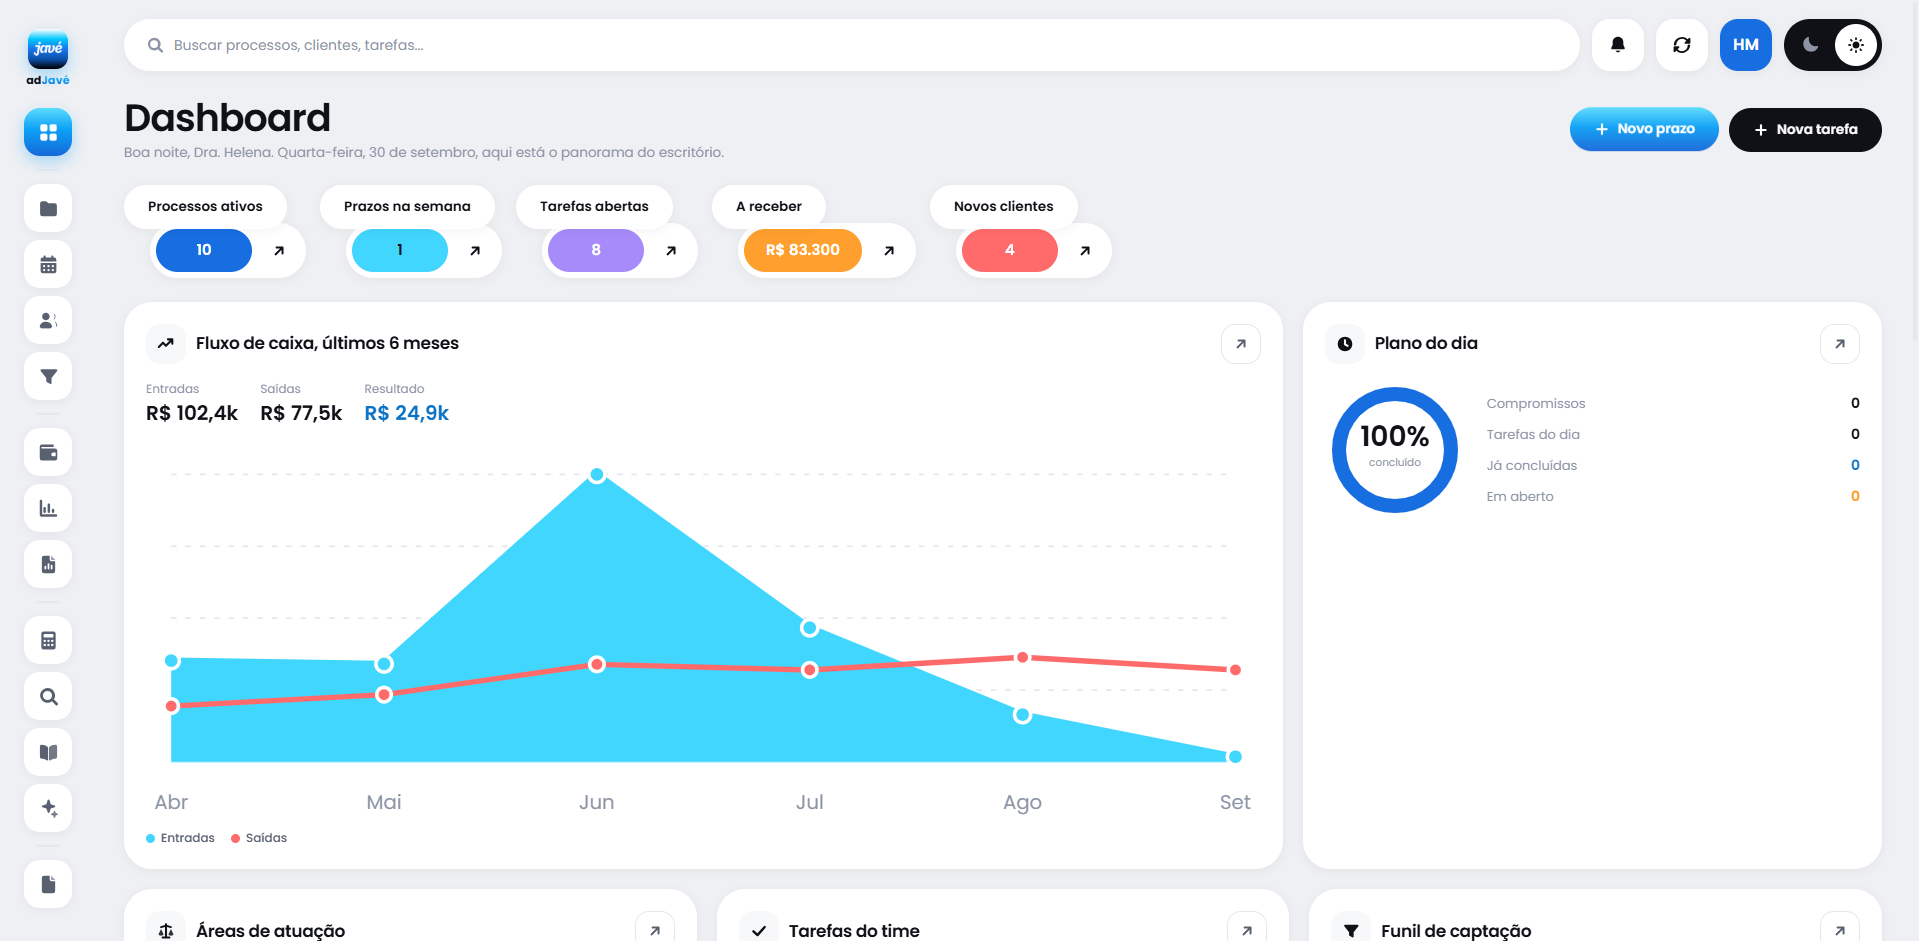Click the 100% concluído progress ring

[1395, 450]
